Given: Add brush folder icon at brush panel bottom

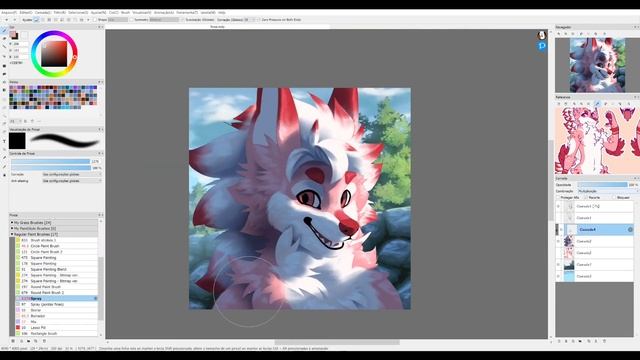Looking at the screenshot, I should [29, 341].
